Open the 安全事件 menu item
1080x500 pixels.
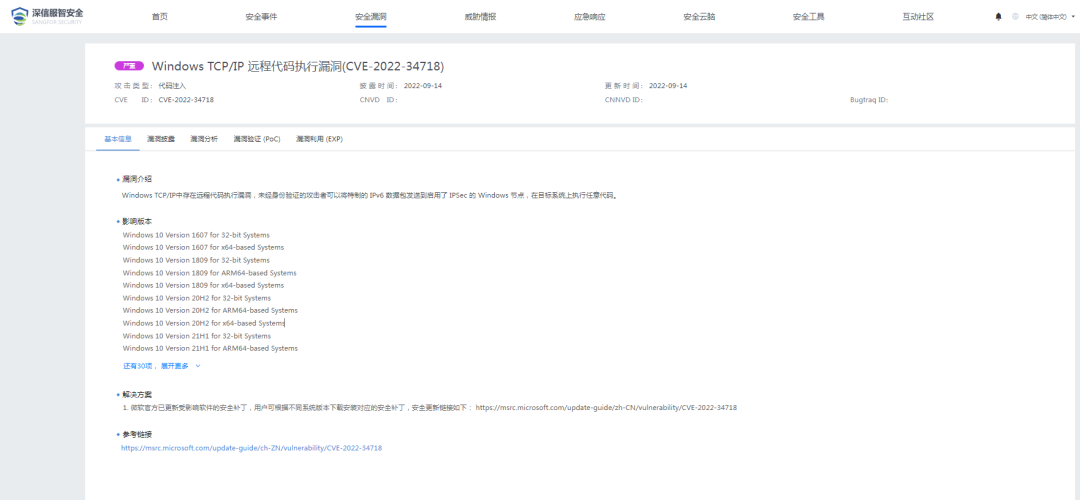click(x=261, y=17)
